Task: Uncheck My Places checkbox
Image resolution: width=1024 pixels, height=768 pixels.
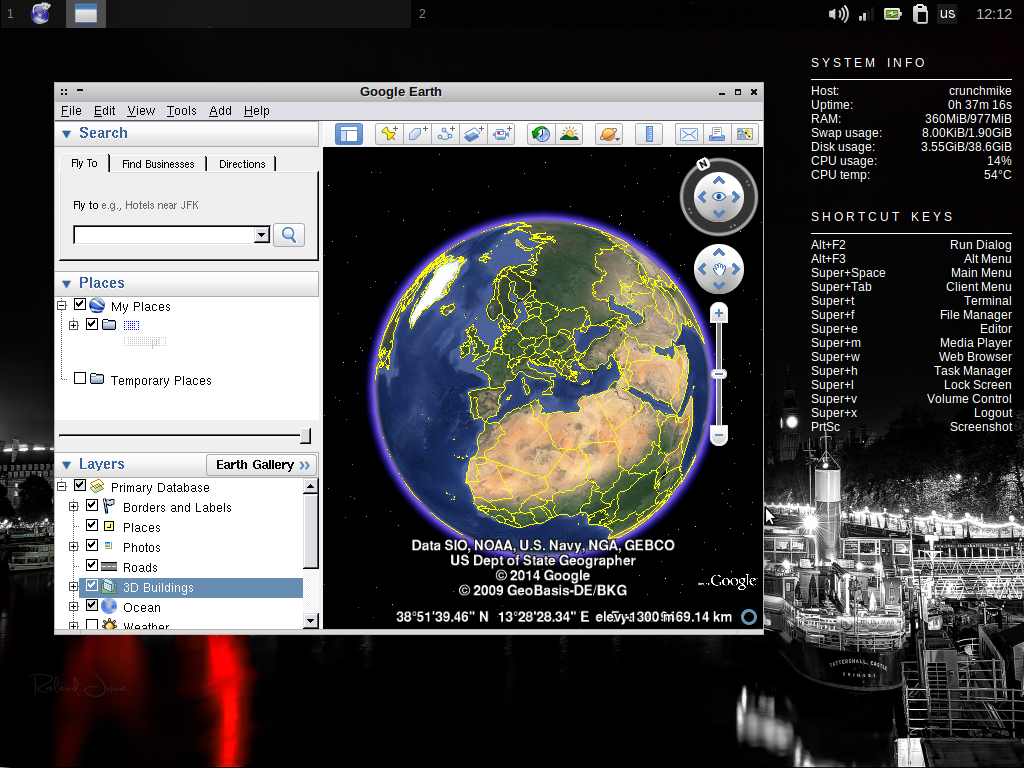Action: [x=80, y=304]
